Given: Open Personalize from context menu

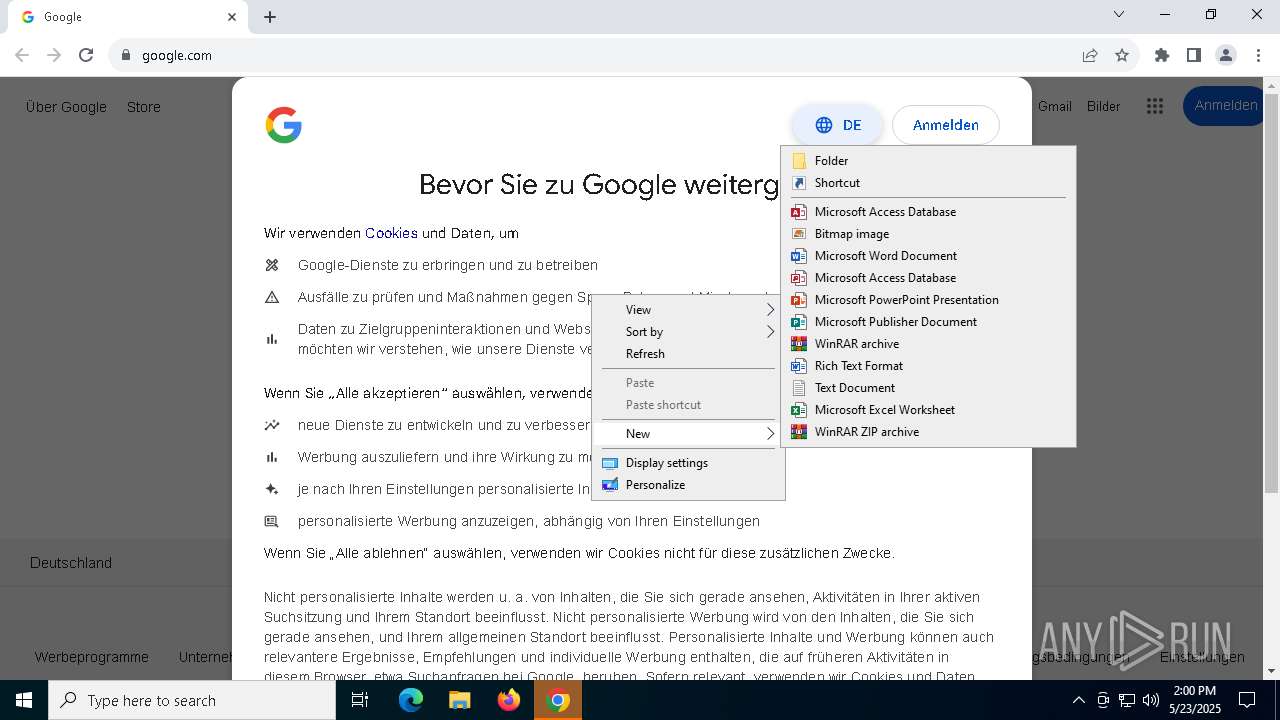Looking at the screenshot, I should pyautogui.click(x=688, y=485).
